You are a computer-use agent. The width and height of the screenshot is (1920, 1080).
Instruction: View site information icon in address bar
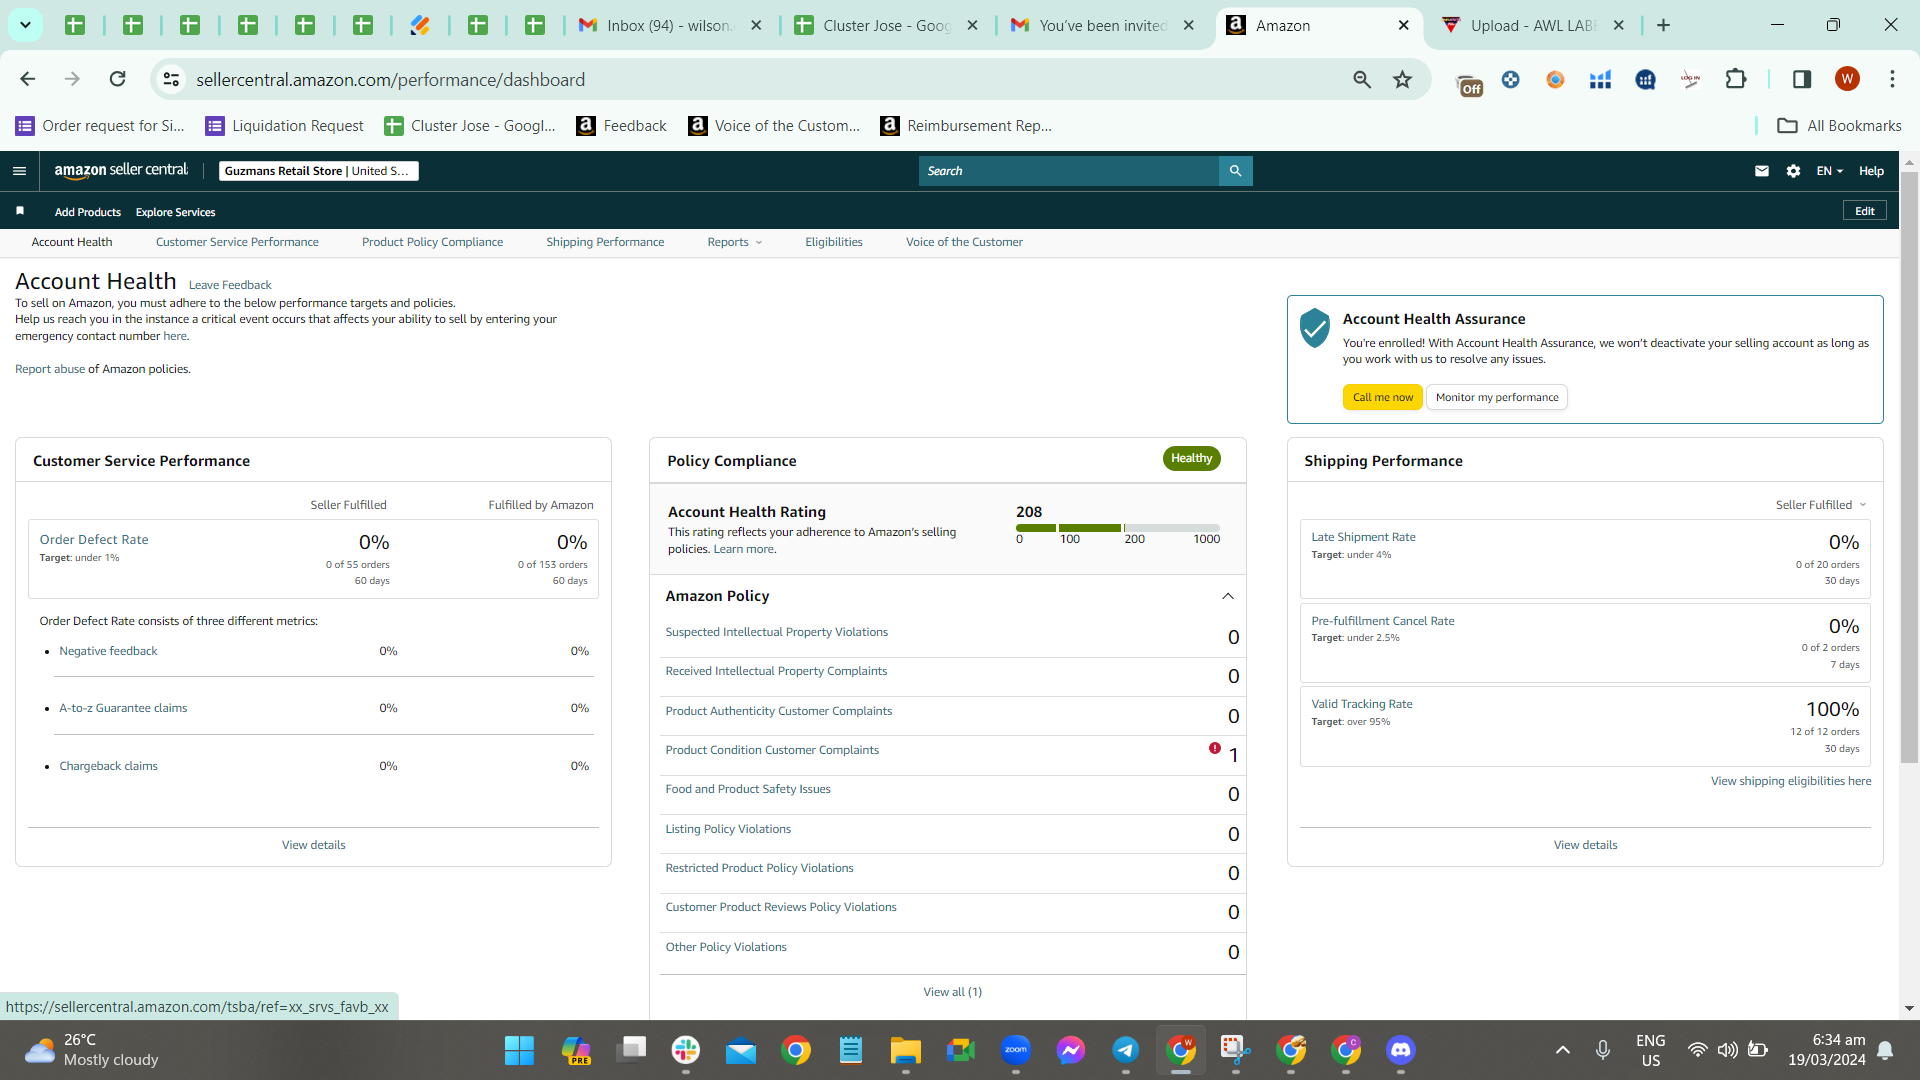tap(171, 80)
